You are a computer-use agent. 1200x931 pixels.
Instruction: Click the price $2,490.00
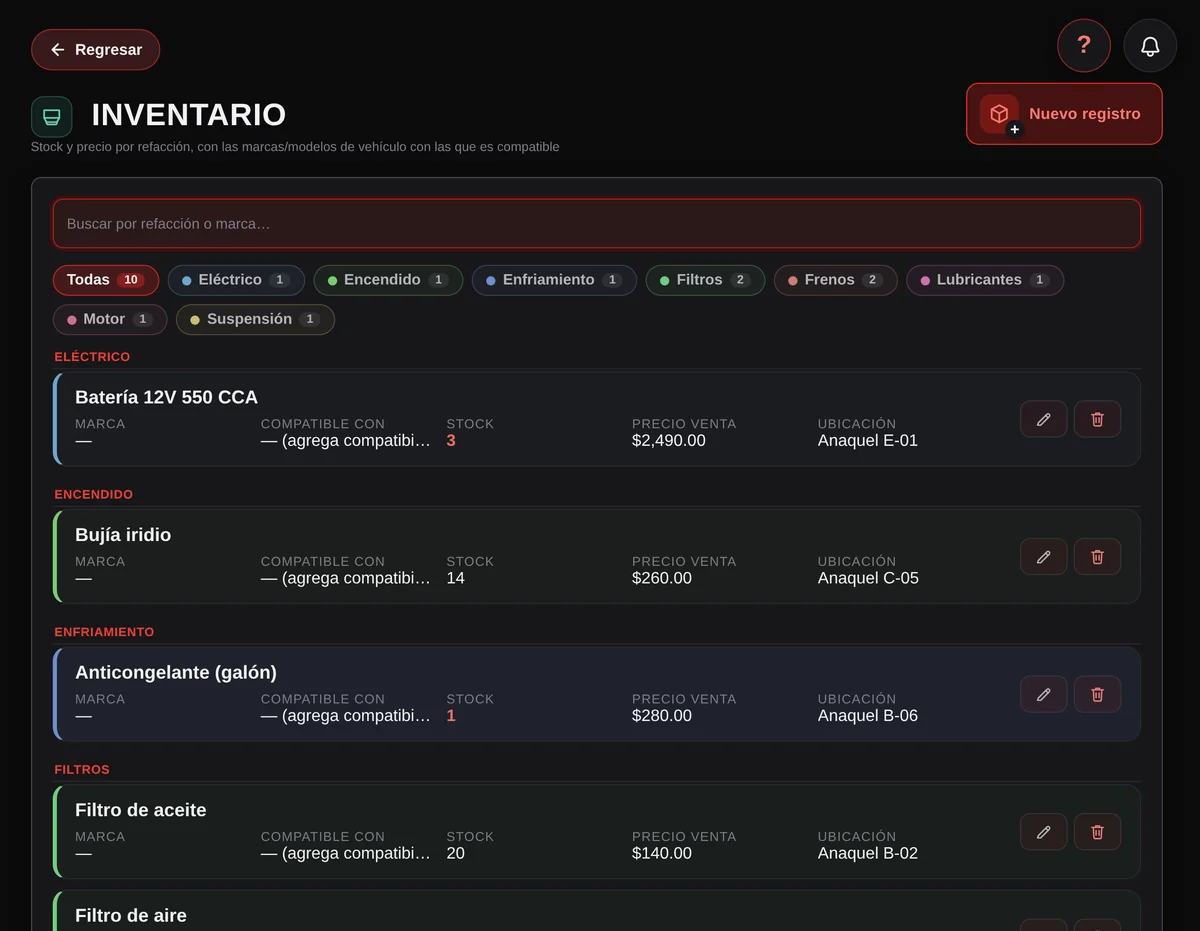(669, 440)
